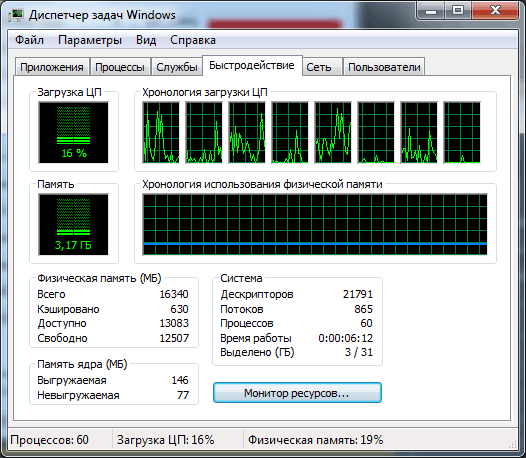Open the Файл menu

pyautogui.click(x=29, y=40)
